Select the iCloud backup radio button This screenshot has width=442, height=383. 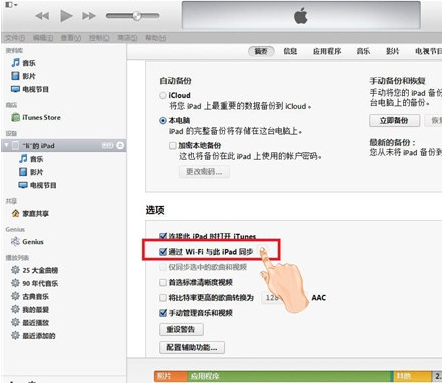(163, 95)
